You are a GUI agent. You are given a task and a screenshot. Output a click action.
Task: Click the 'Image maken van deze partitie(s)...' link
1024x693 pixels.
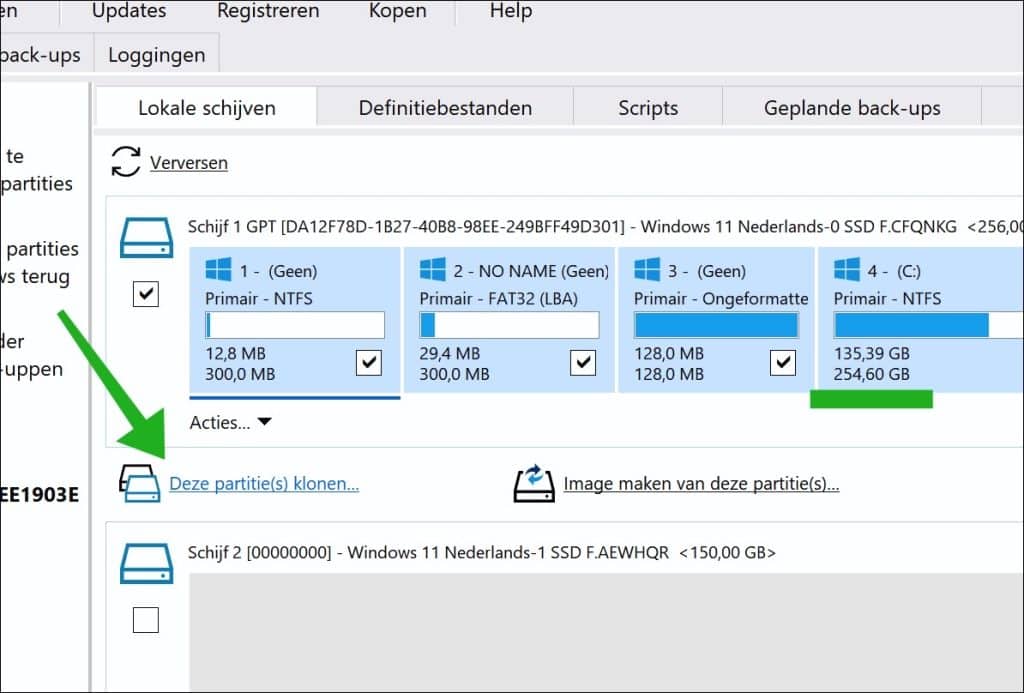click(x=702, y=483)
